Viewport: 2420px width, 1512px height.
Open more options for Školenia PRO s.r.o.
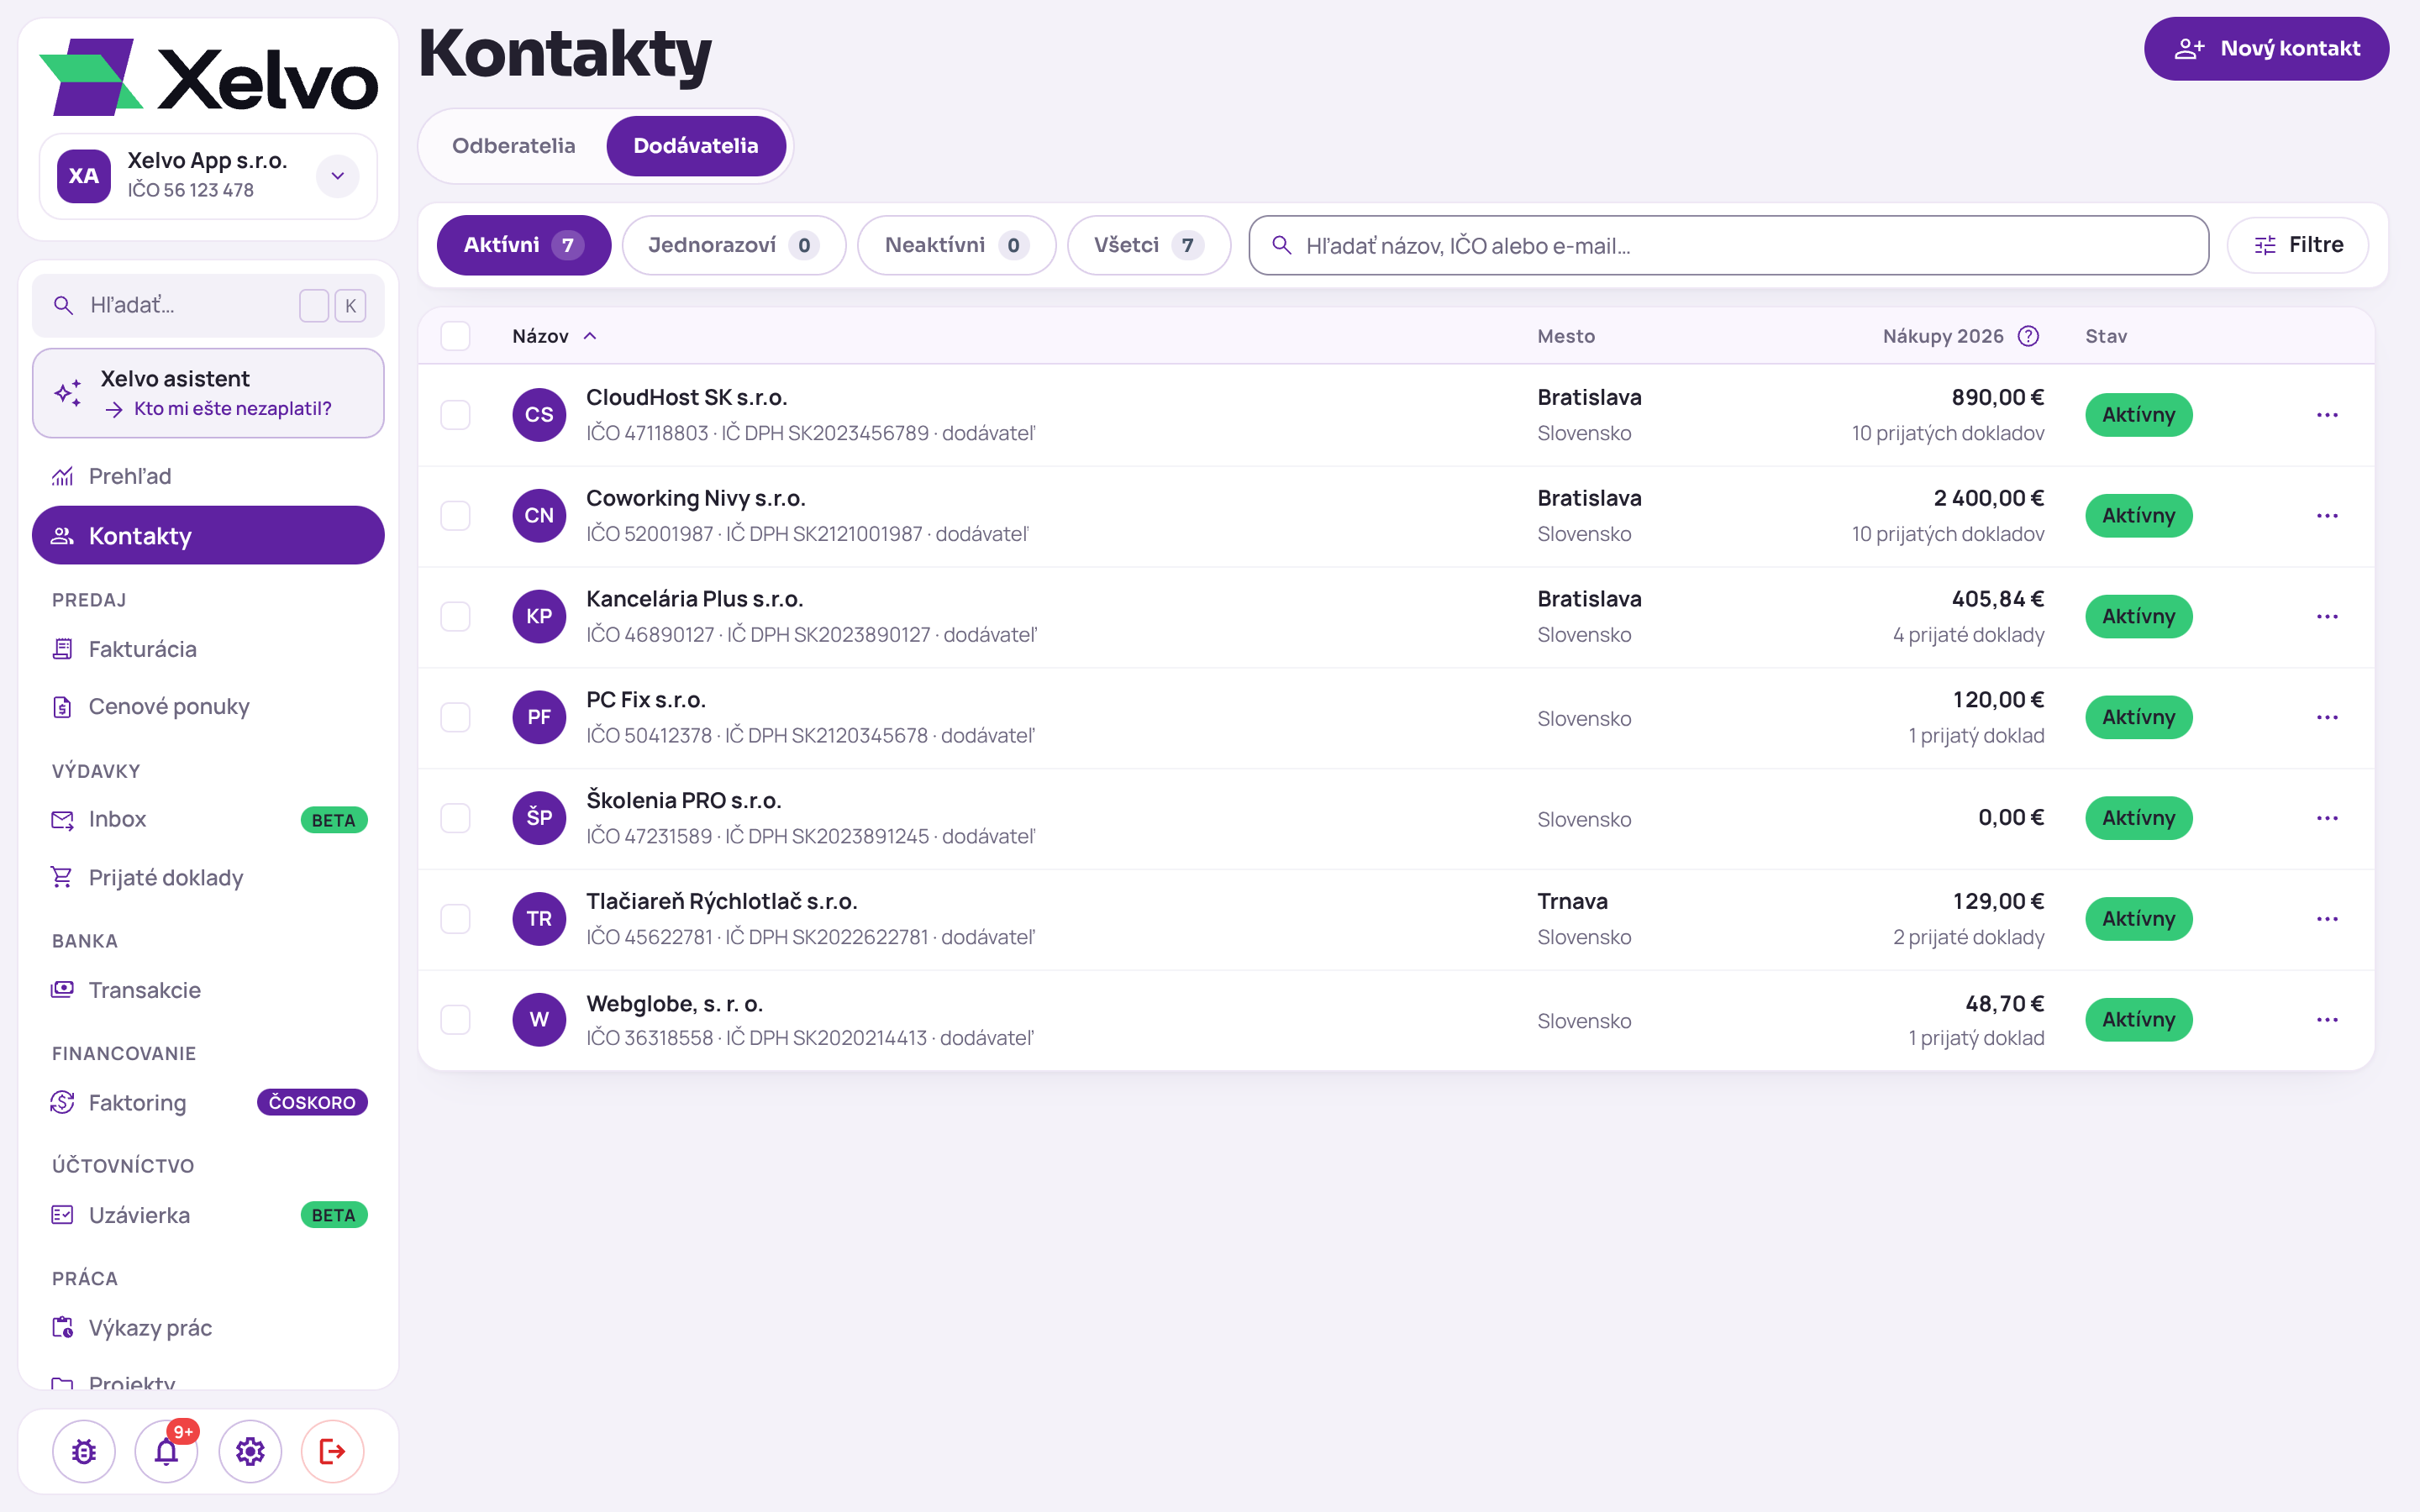2327,818
